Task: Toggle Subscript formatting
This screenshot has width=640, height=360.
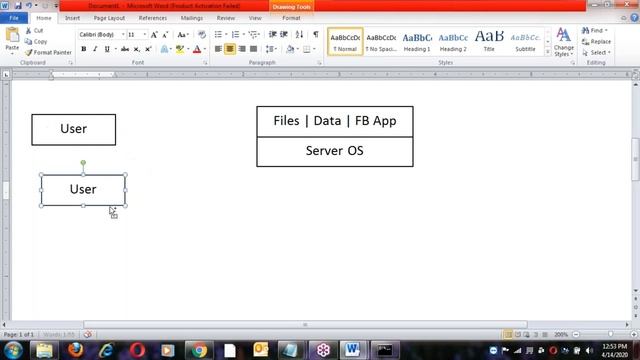Action: pos(137,49)
